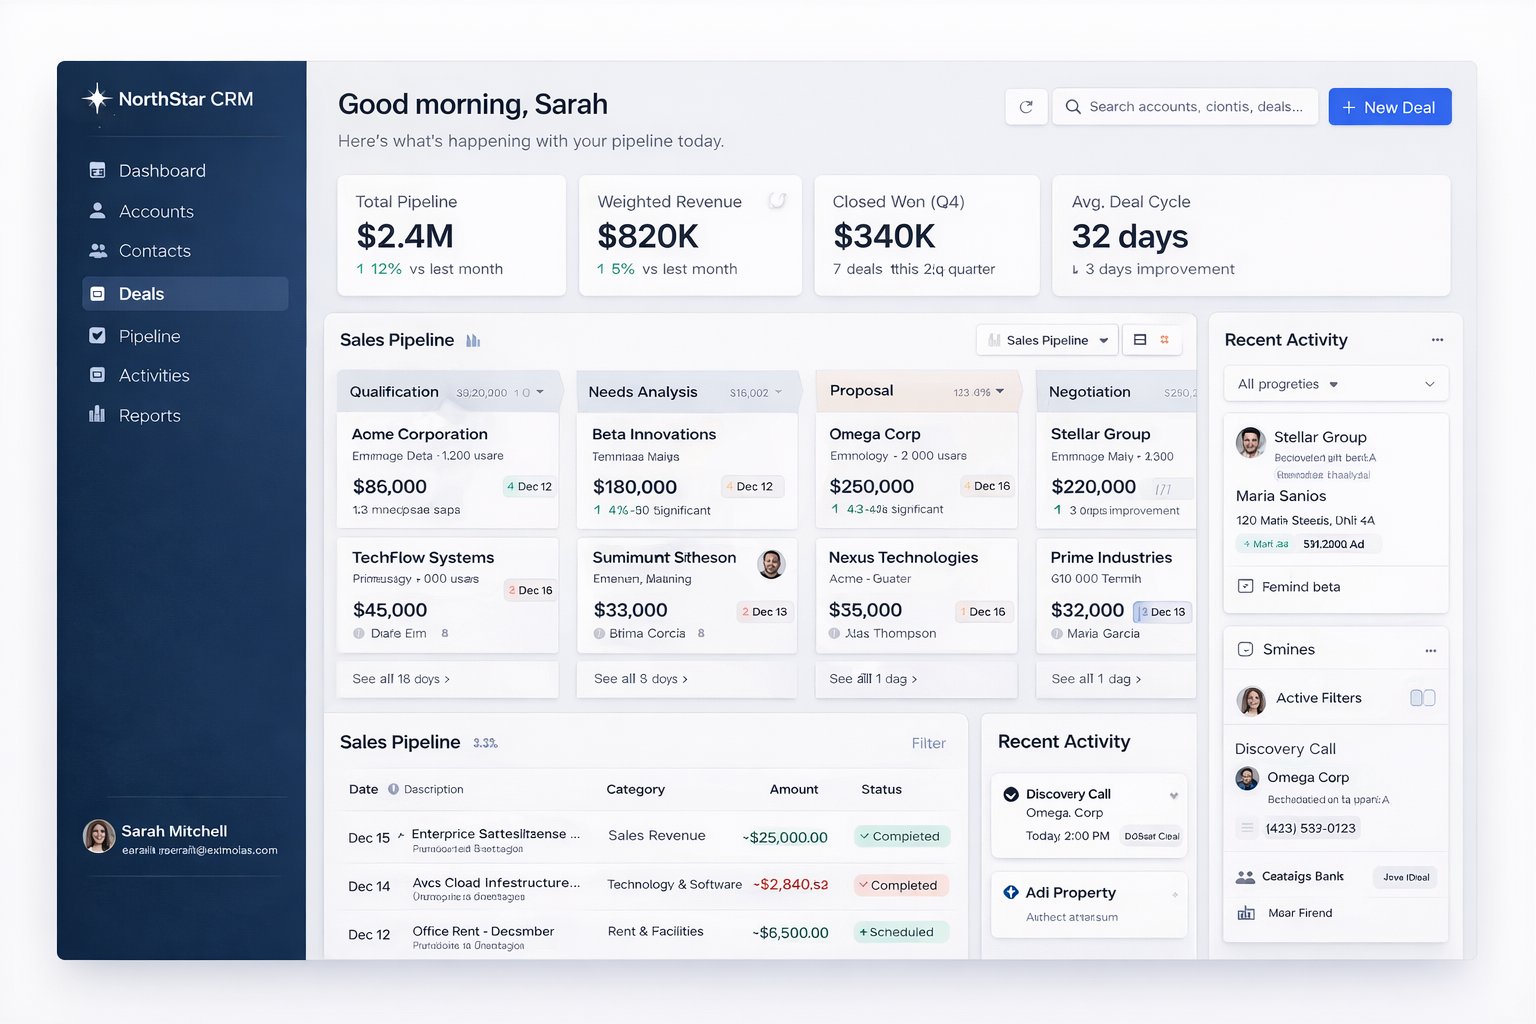Click the NorthStar CRM star logo
This screenshot has width=1536, height=1024.
(x=97, y=98)
